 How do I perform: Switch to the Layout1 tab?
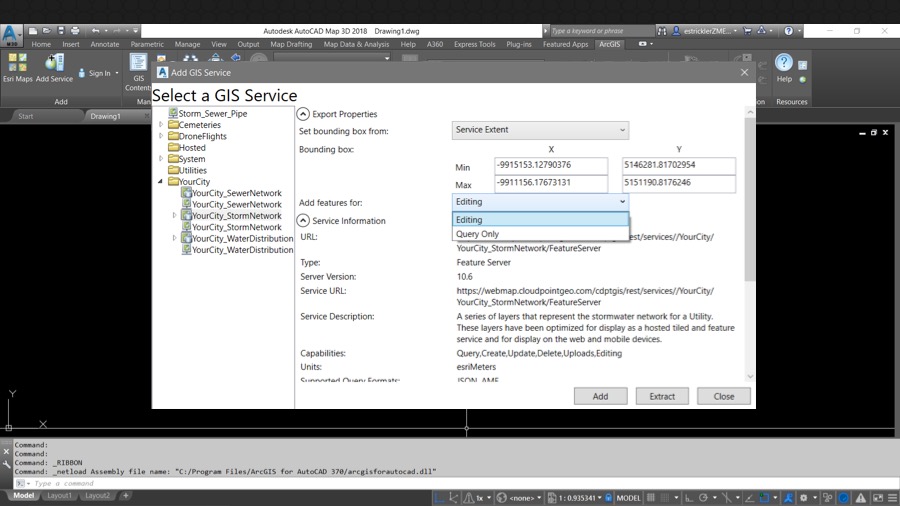(x=59, y=495)
